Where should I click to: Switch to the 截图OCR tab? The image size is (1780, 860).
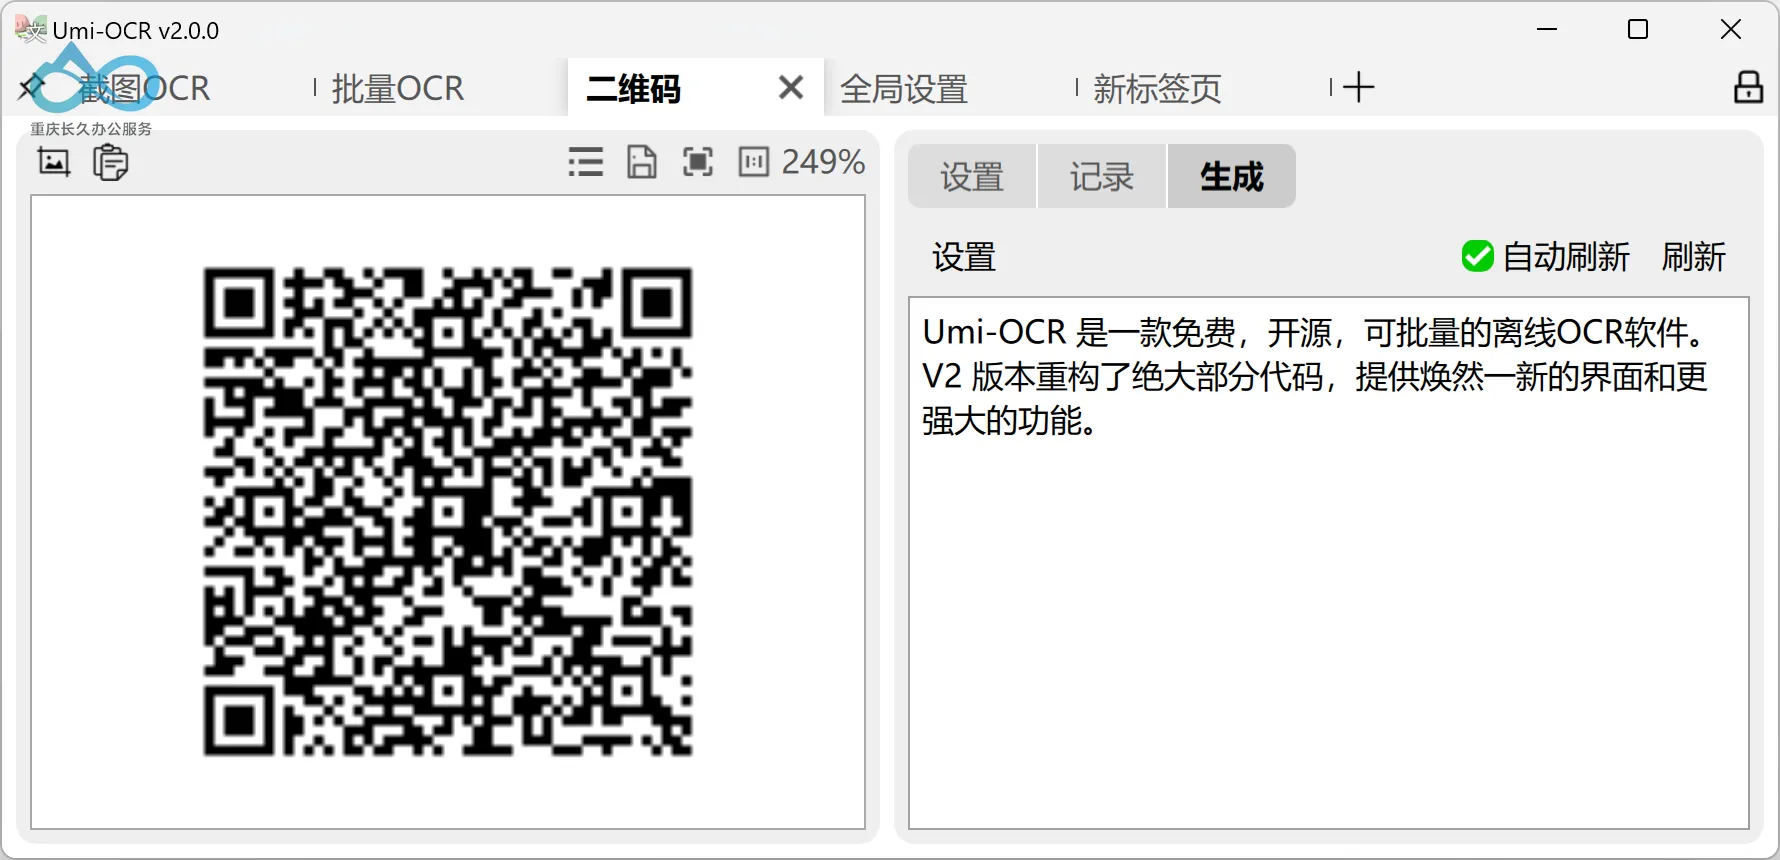point(145,89)
